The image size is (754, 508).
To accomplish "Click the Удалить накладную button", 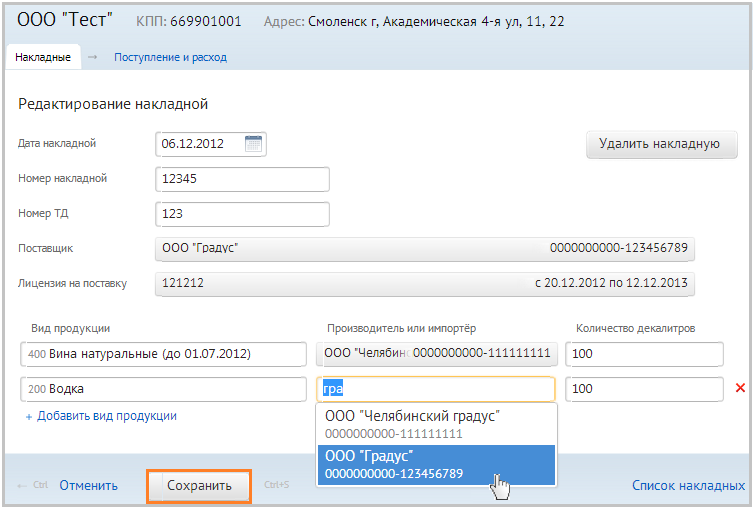I will (662, 144).
